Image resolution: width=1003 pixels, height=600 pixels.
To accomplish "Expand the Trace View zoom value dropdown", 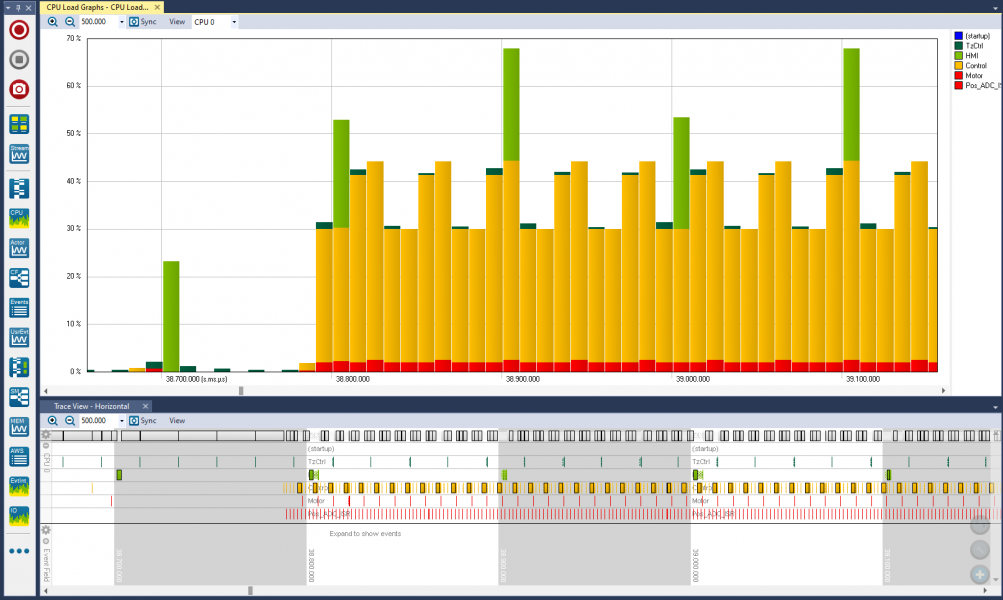I will pos(121,421).
